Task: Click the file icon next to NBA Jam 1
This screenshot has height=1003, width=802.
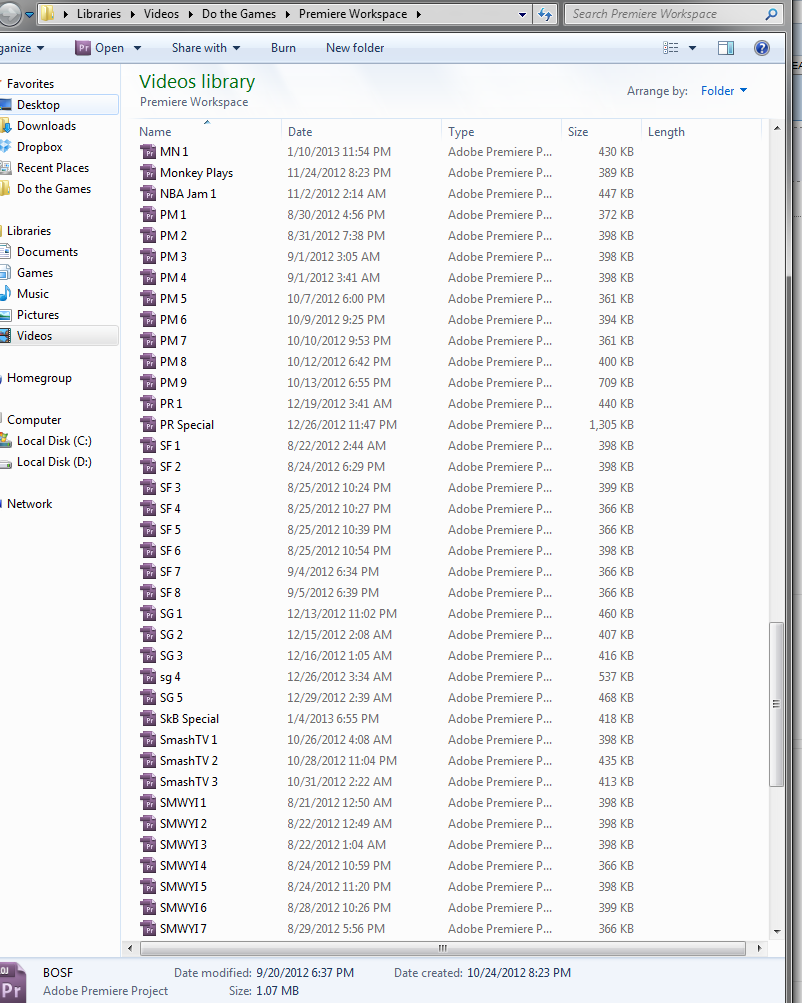Action: tap(148, 194)
